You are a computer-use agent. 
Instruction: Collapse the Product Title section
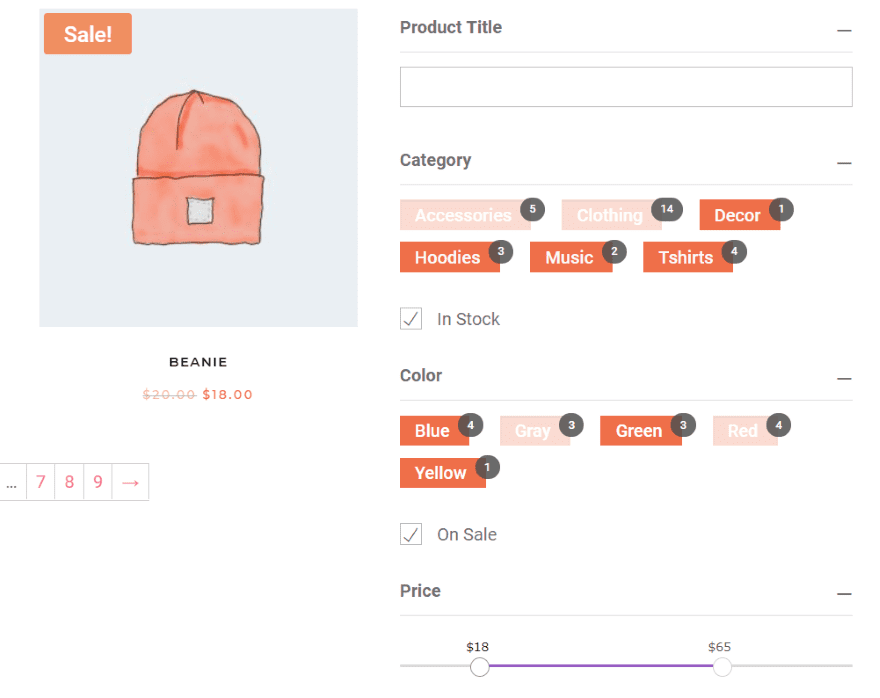coord(844,30)
